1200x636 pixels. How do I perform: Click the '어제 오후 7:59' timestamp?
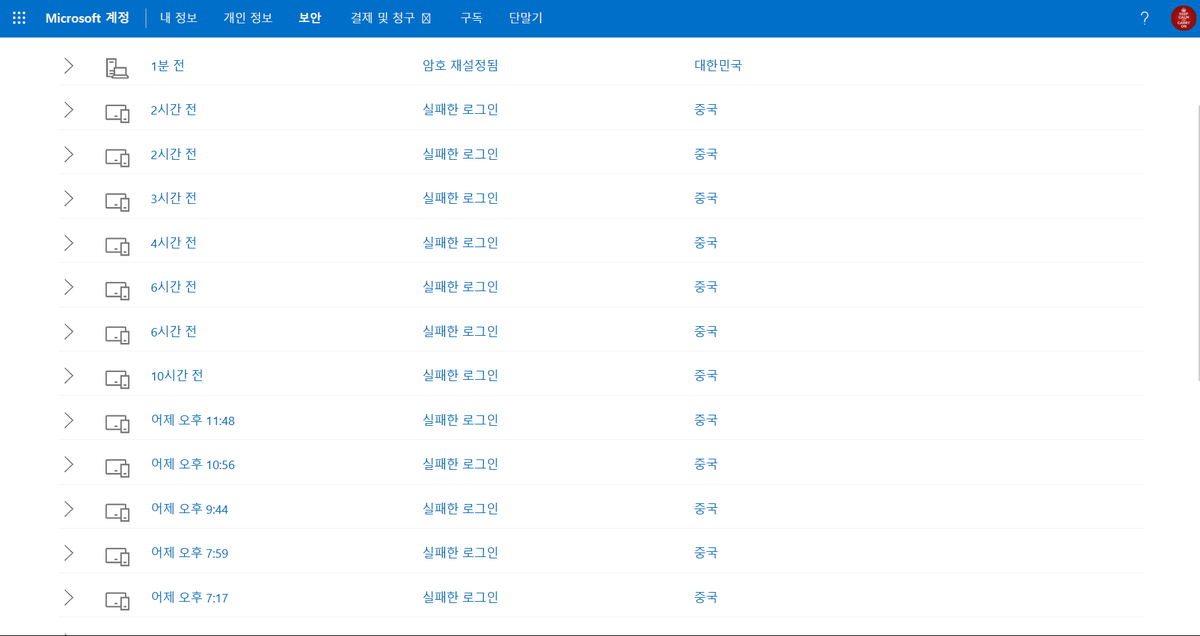[x=190, y=553]
